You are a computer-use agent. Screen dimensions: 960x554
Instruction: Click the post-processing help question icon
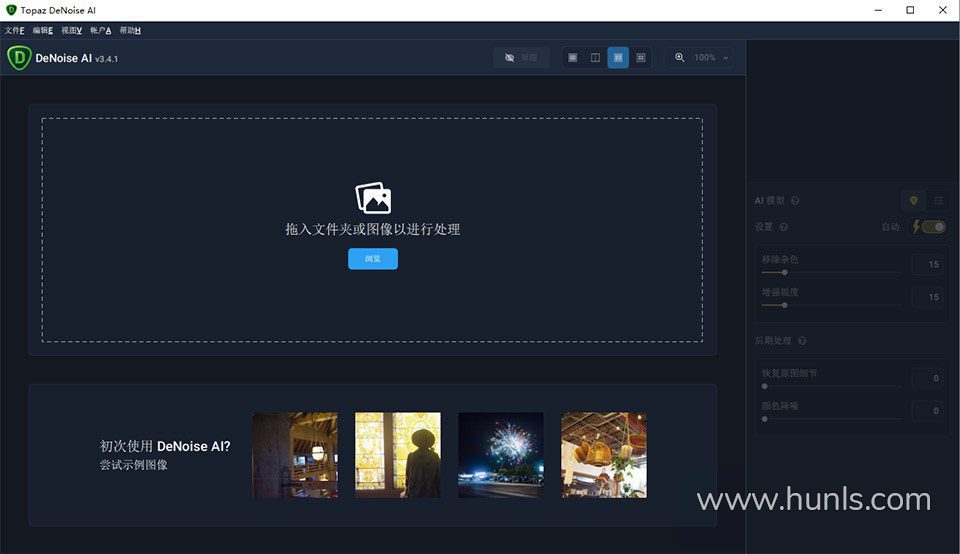[x=802, y=341]
